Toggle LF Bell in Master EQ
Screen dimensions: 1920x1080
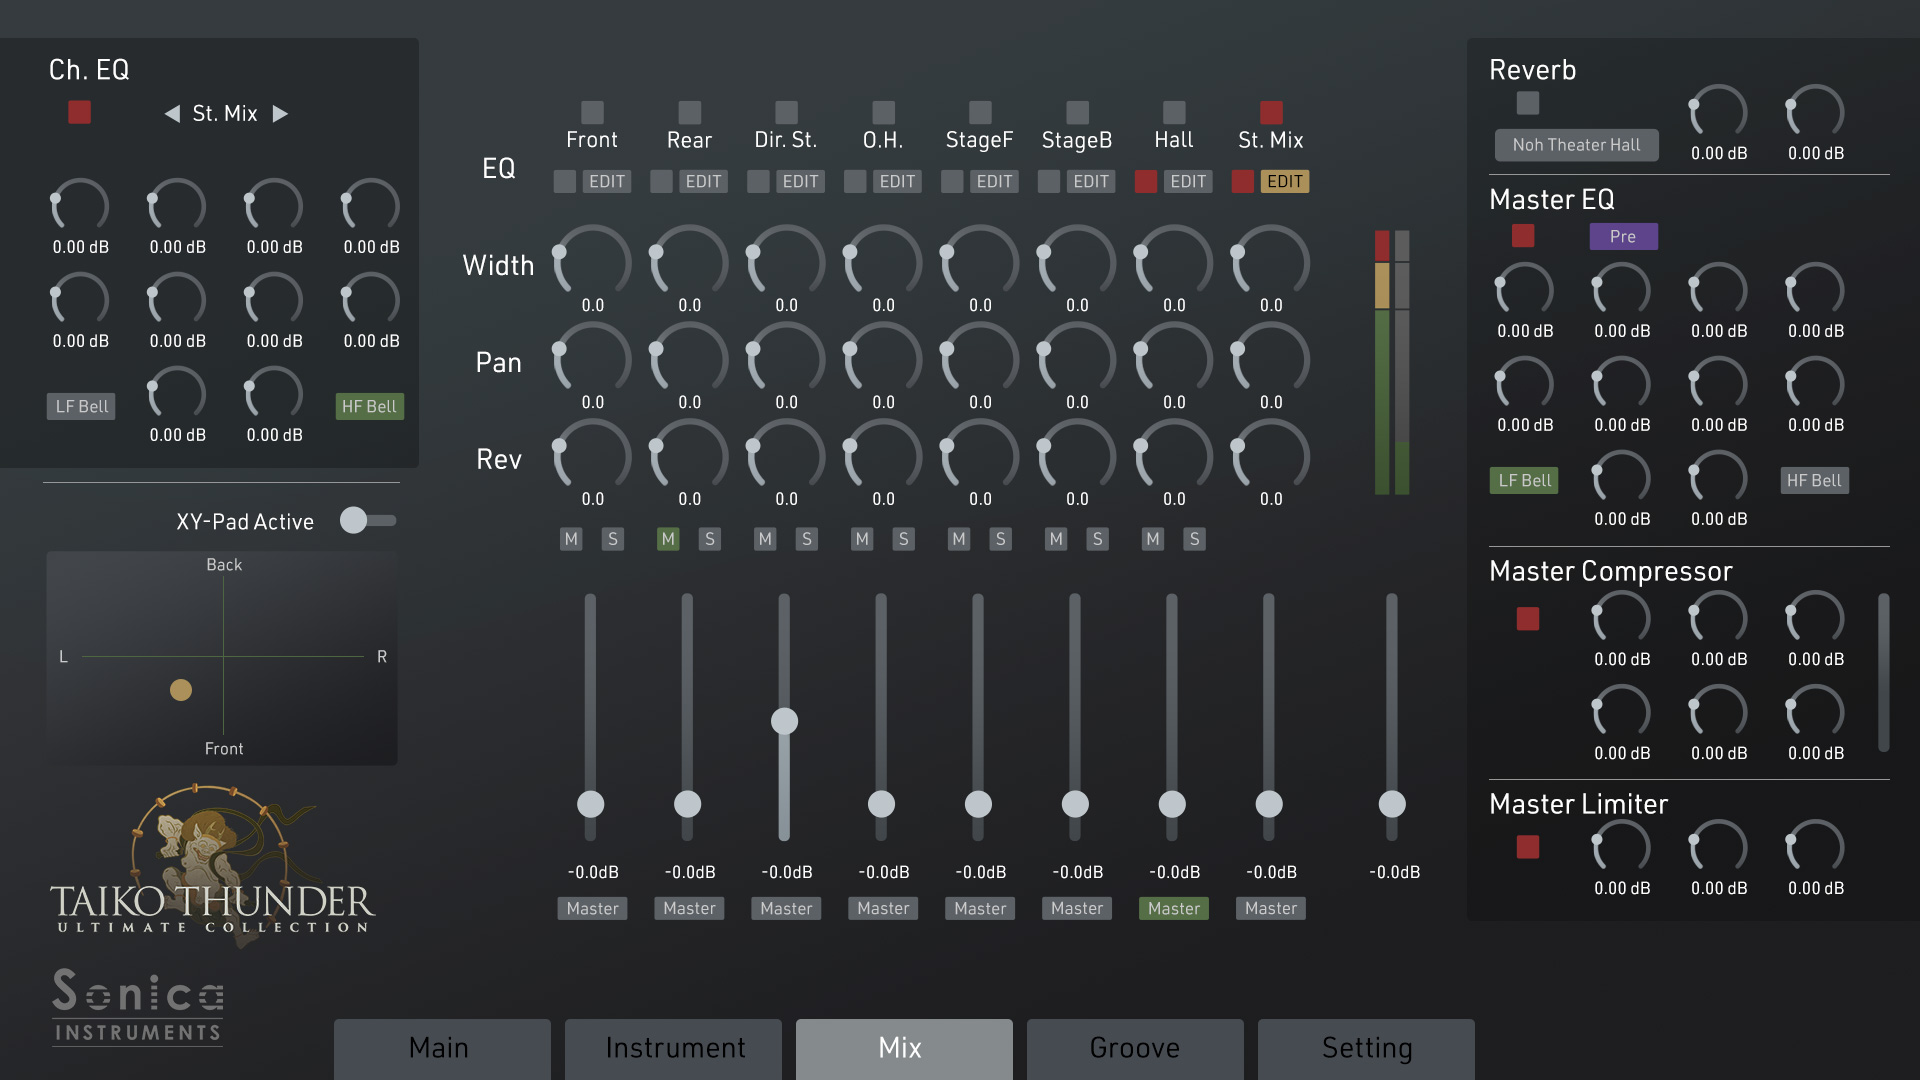click(x=1524, y=480)
